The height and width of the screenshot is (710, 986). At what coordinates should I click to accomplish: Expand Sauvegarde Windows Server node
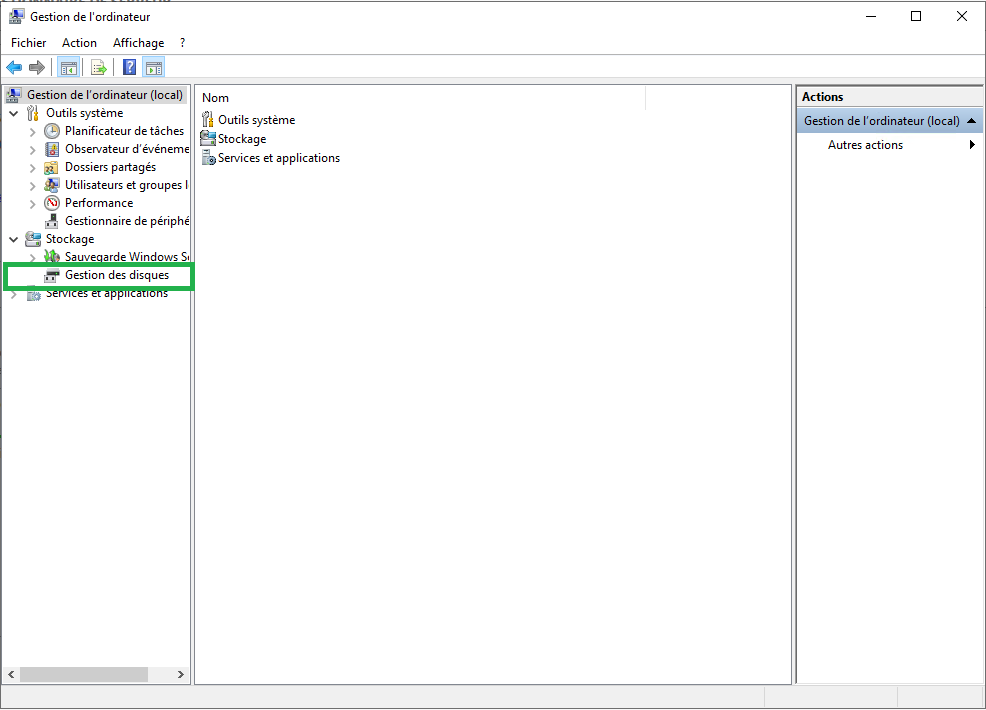[33, 257]
